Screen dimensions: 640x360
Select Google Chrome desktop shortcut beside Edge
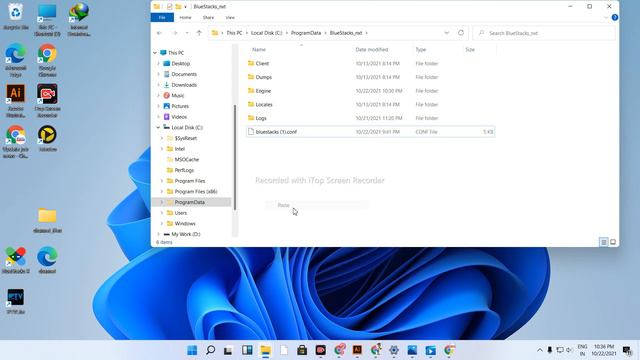[47, 60]
